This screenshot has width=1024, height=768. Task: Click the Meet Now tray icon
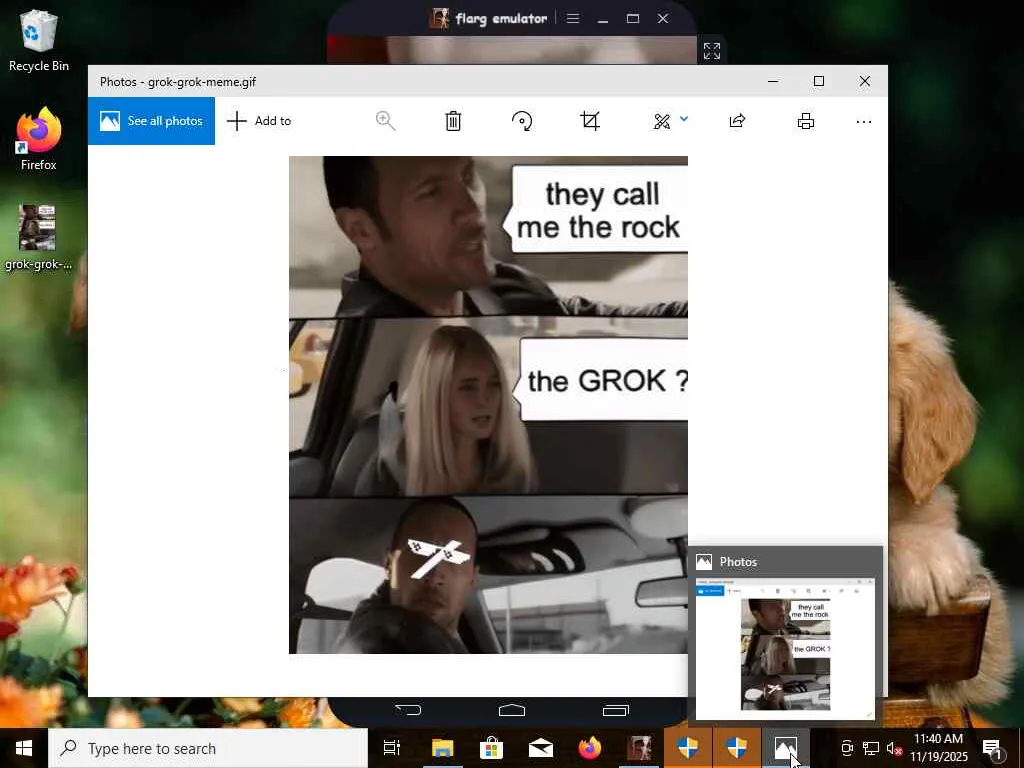pyautogui.click(x=847, y=748)
